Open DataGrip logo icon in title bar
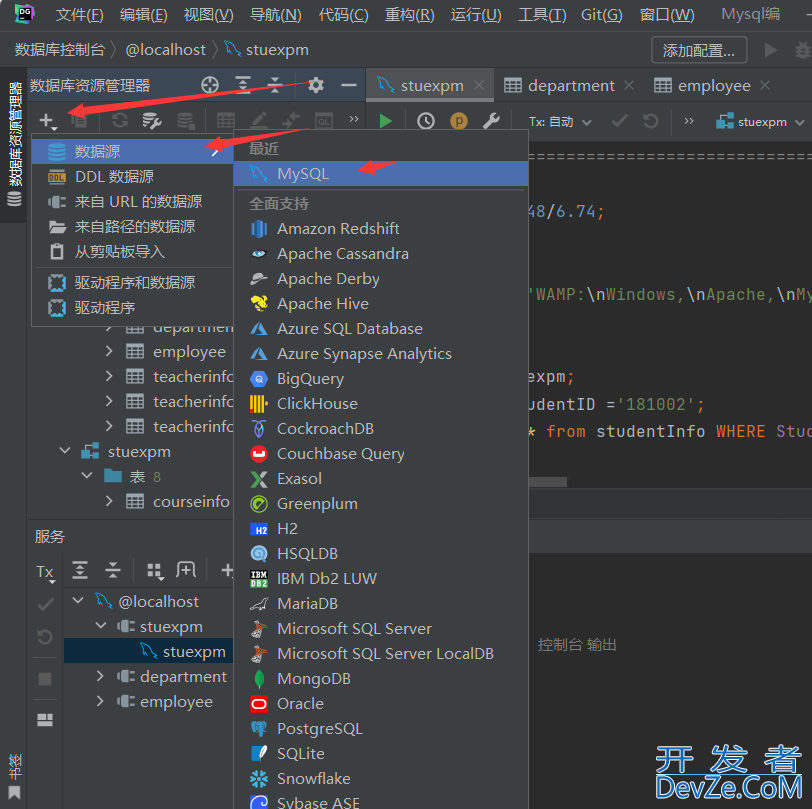The image size is (812, 809). (x=24, y=13)
